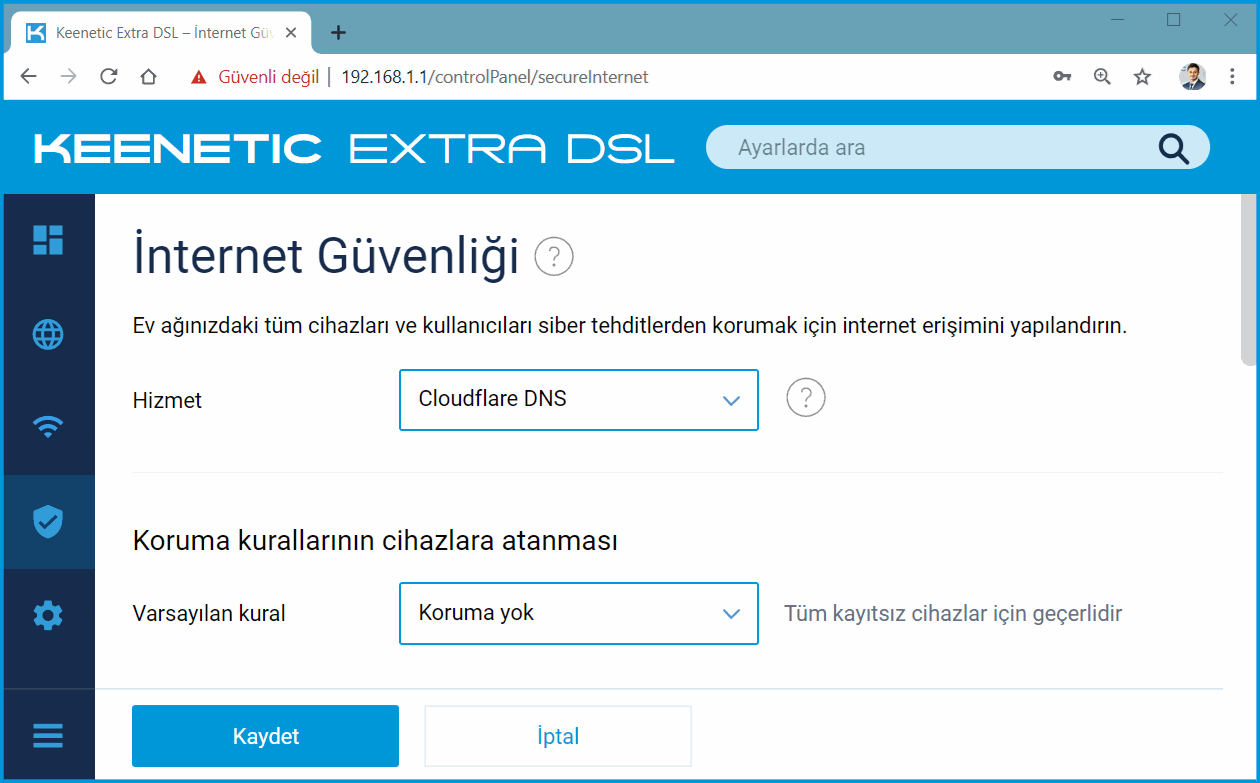
Task: Open the saved passwords key icon
Action: (x=1062, y=77)
